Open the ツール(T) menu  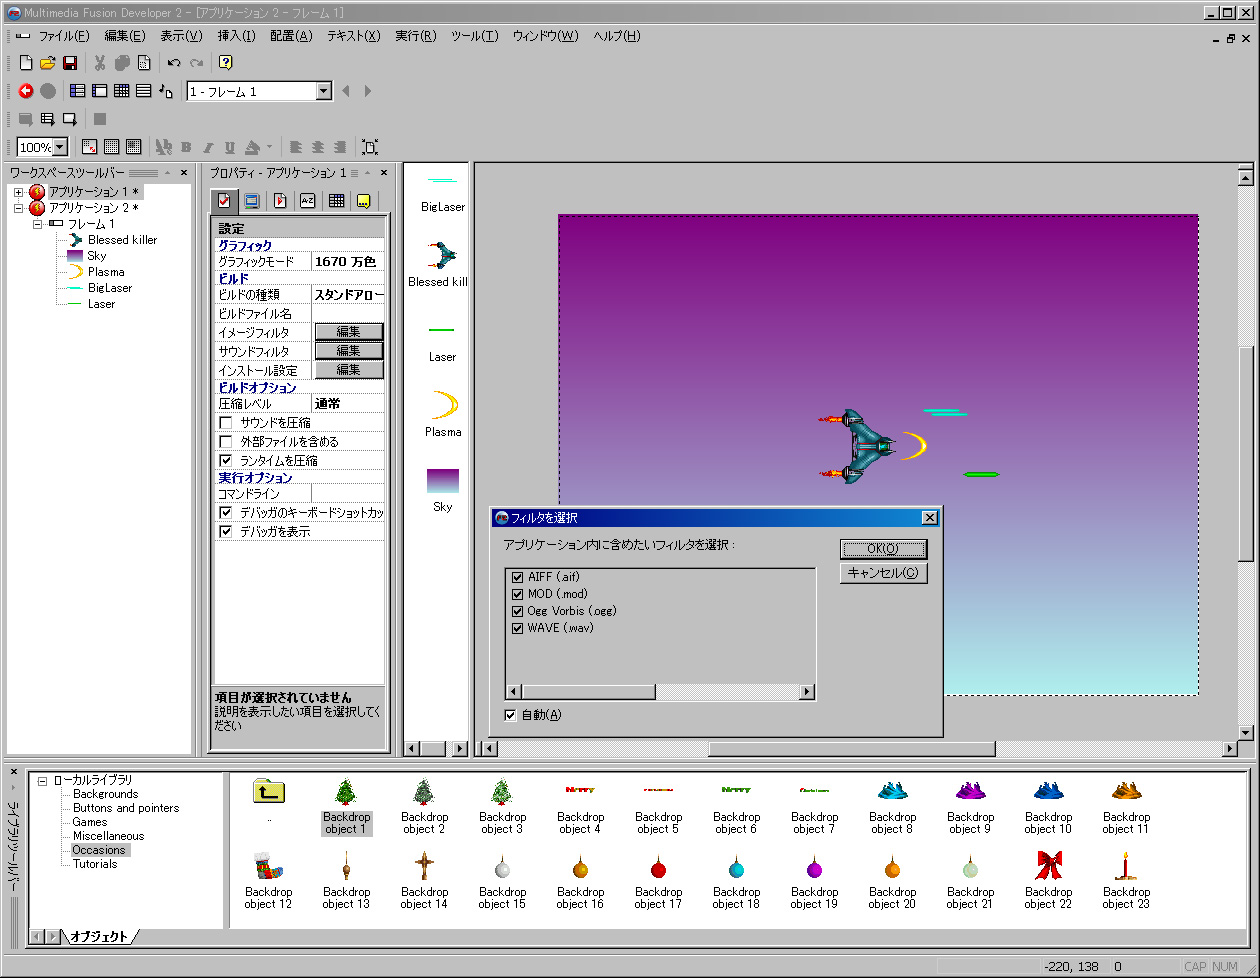[474, 36]
